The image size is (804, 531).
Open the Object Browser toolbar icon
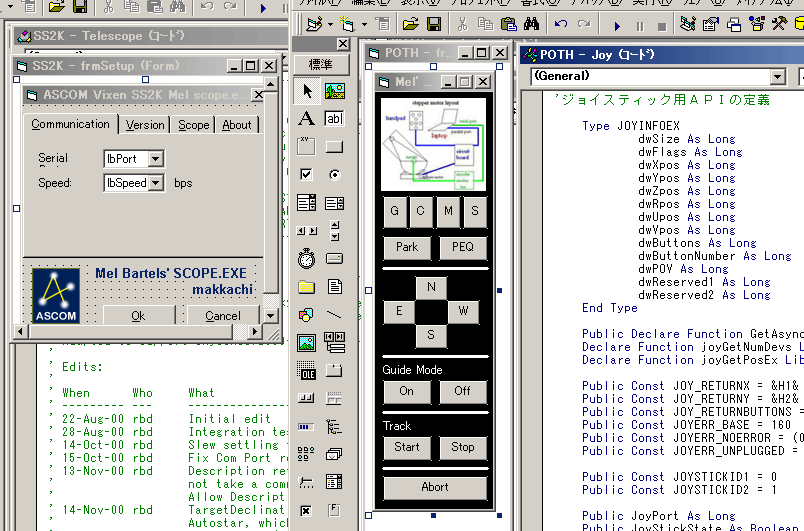click(756, 24)
